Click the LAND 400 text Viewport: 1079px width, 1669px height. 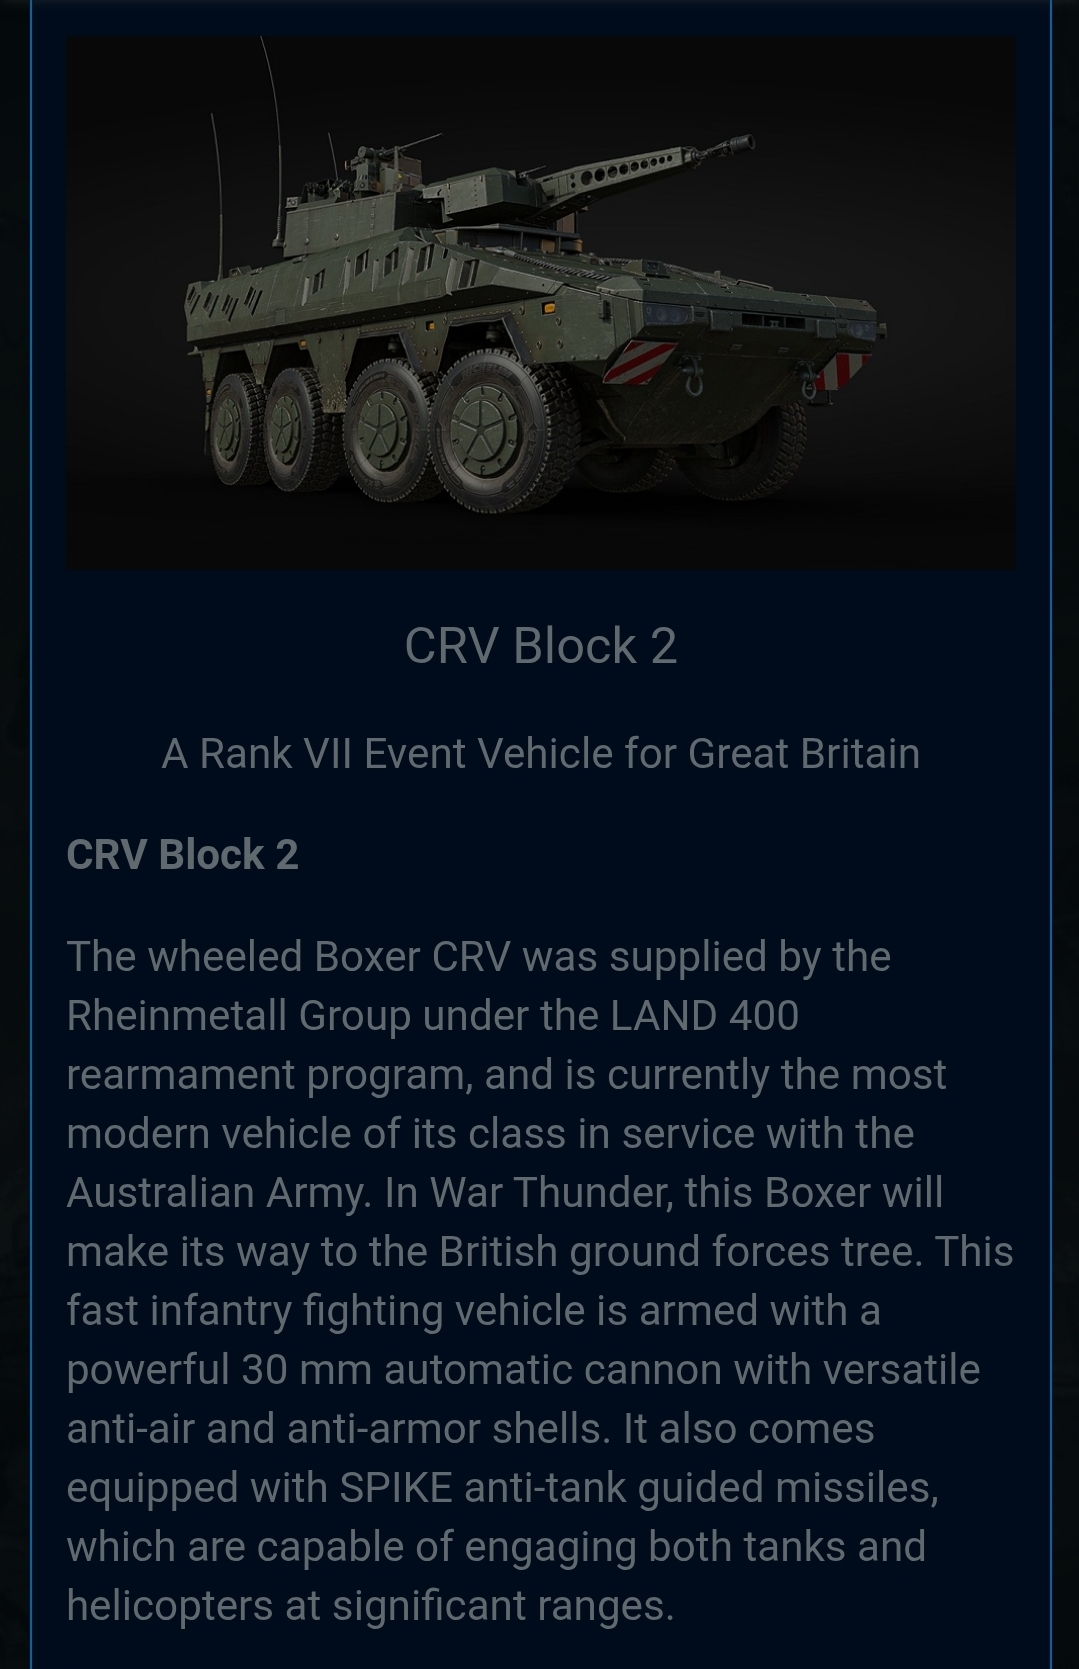(704, 1016)
